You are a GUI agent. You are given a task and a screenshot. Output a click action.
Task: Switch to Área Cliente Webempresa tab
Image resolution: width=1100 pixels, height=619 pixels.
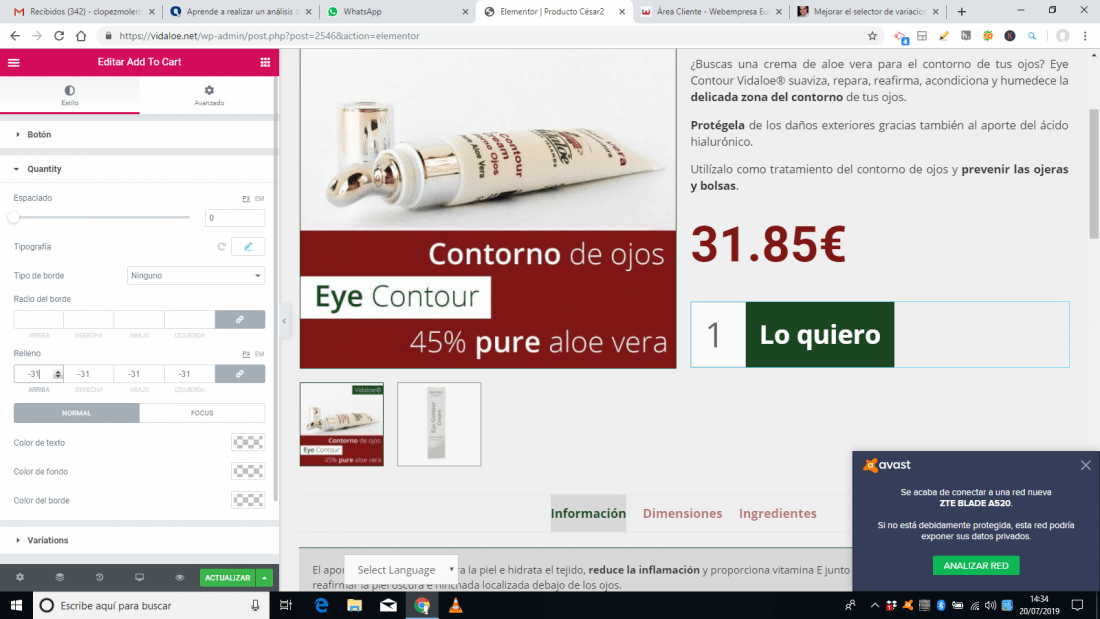pyautogui.click(x=711, y=12)
